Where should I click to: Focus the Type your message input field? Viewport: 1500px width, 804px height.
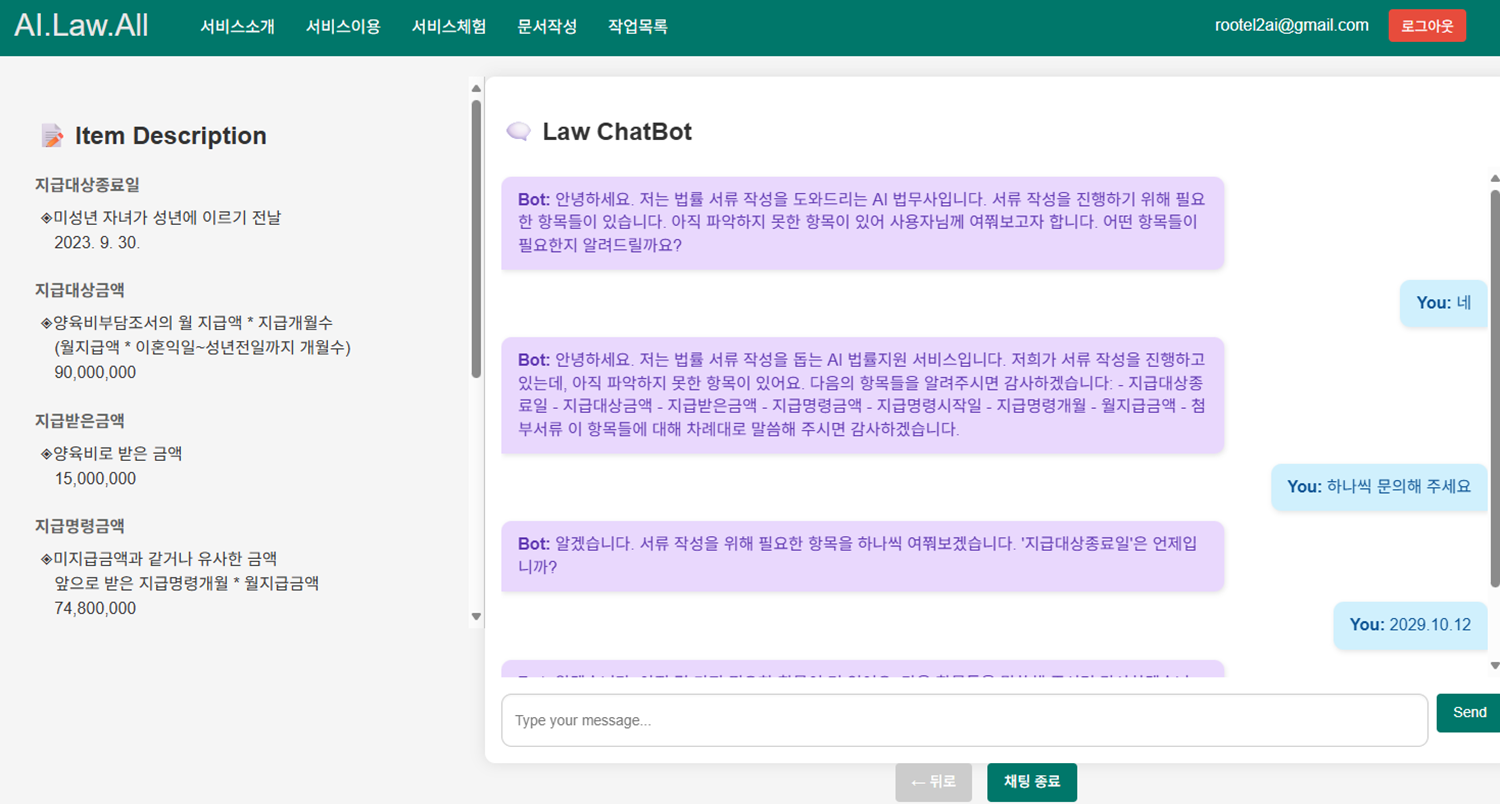tap(964, 720)
